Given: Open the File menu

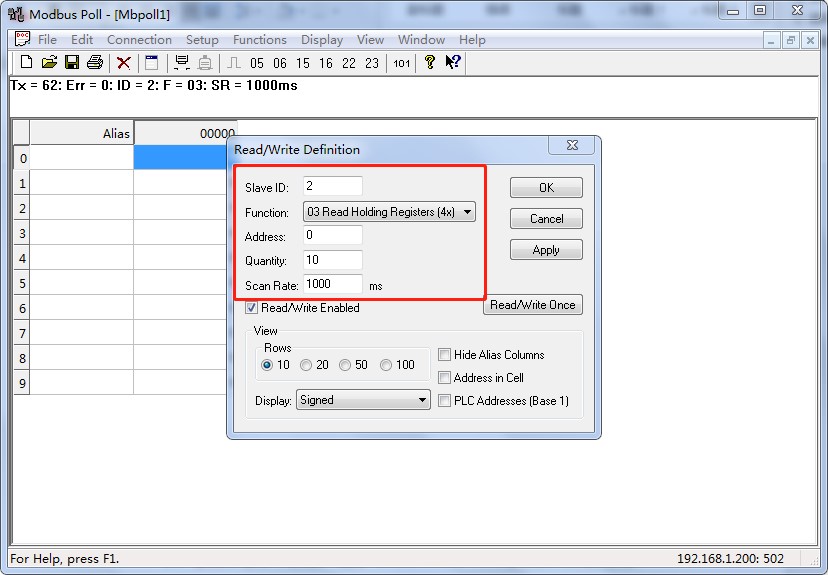Looking at the screenshot, I should [x=47, y=40].
